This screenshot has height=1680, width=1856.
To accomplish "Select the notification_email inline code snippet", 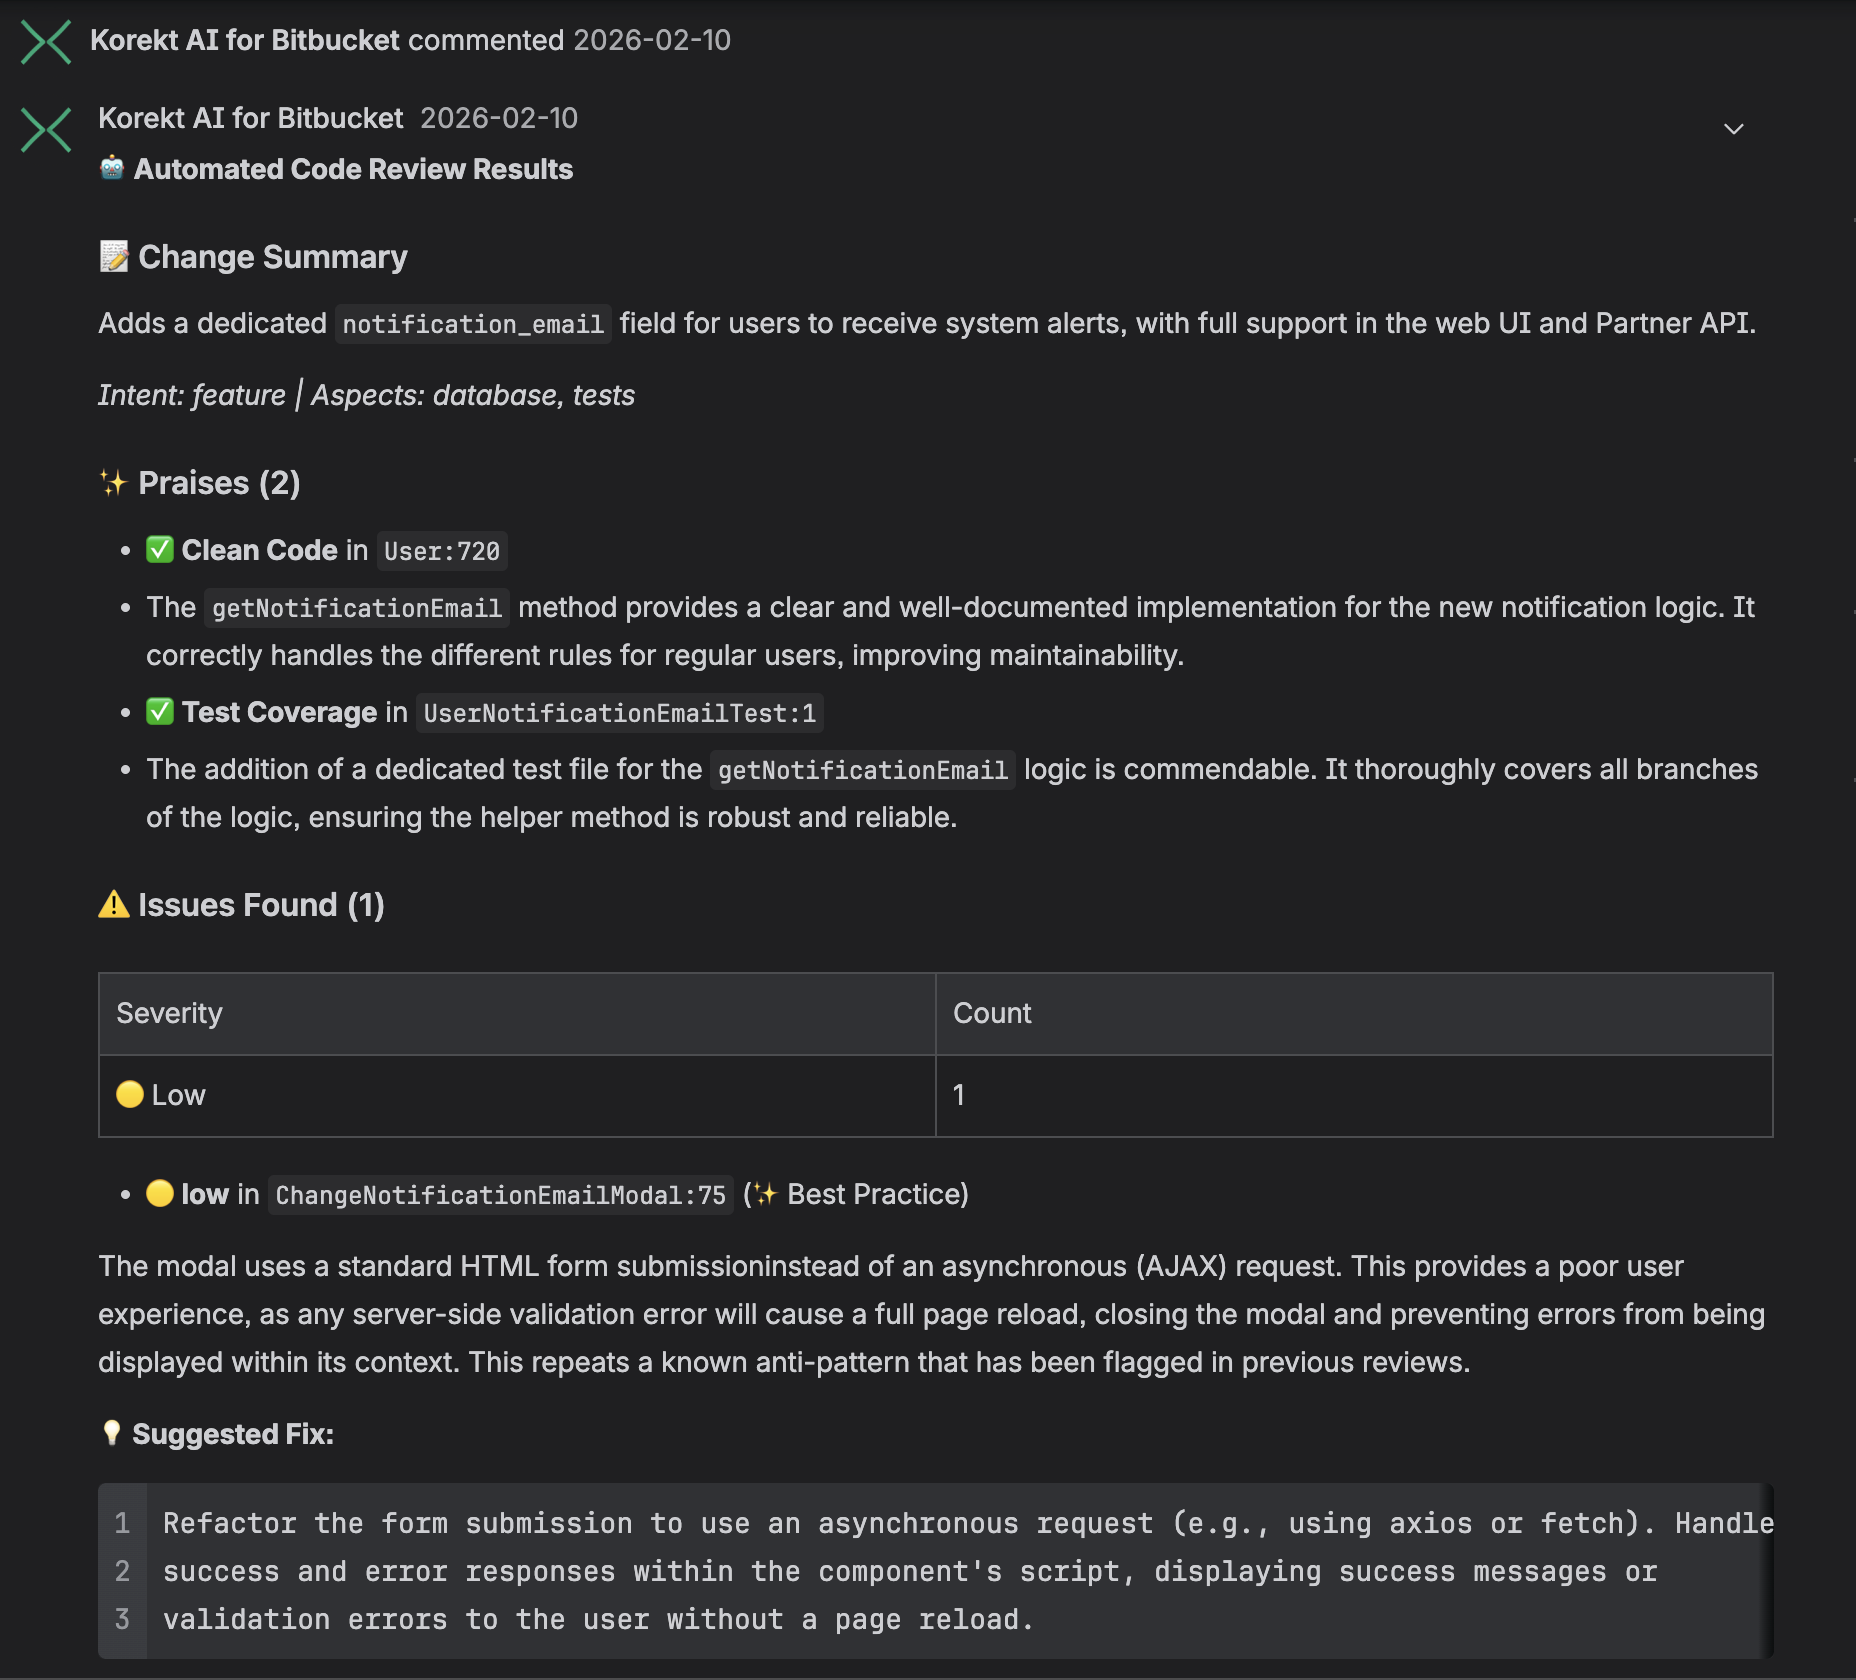I will [x=471, y=323].
